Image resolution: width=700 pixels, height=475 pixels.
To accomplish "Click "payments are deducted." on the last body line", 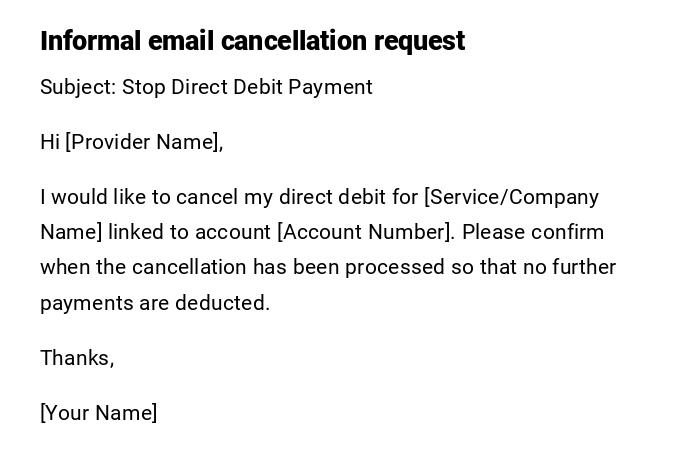I will [x=155, y=303].
